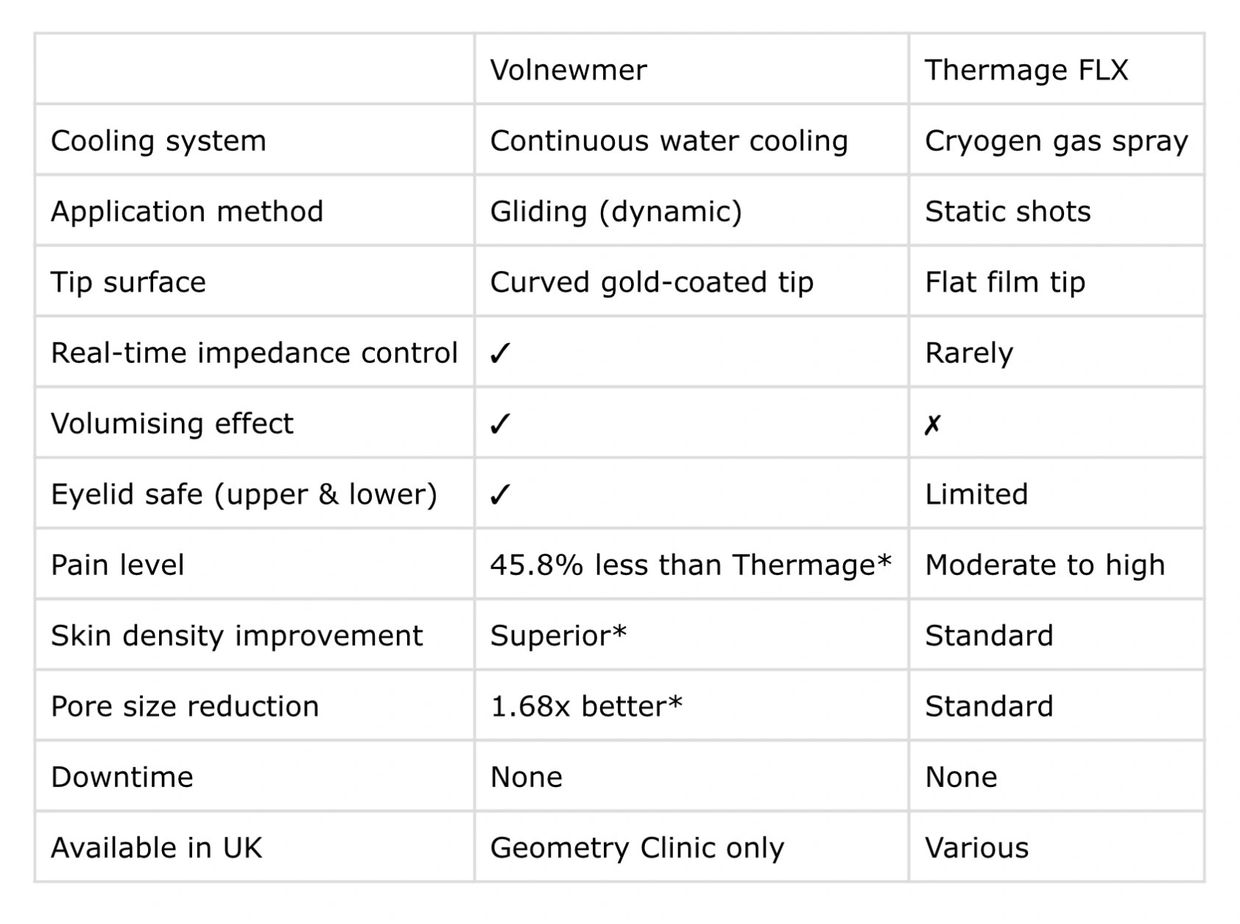Viewport: 1240px width, 924px height.
Task: Select the Static shots cell
Action: coord(1007,212)
